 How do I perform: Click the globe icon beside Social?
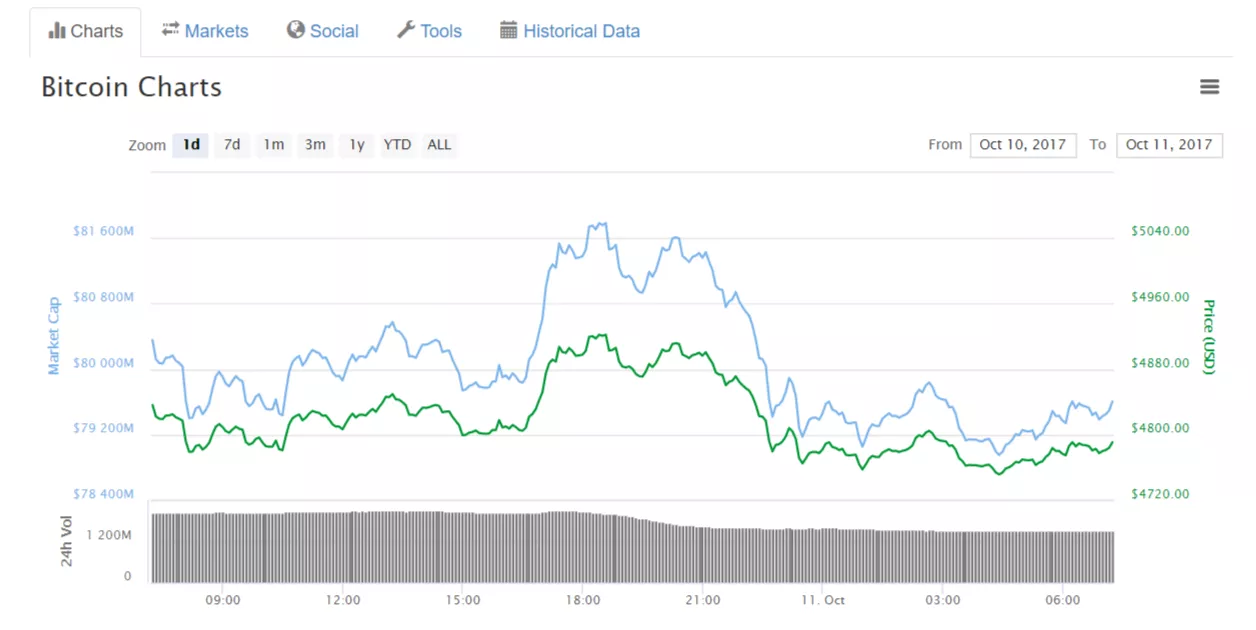[295, 30]
